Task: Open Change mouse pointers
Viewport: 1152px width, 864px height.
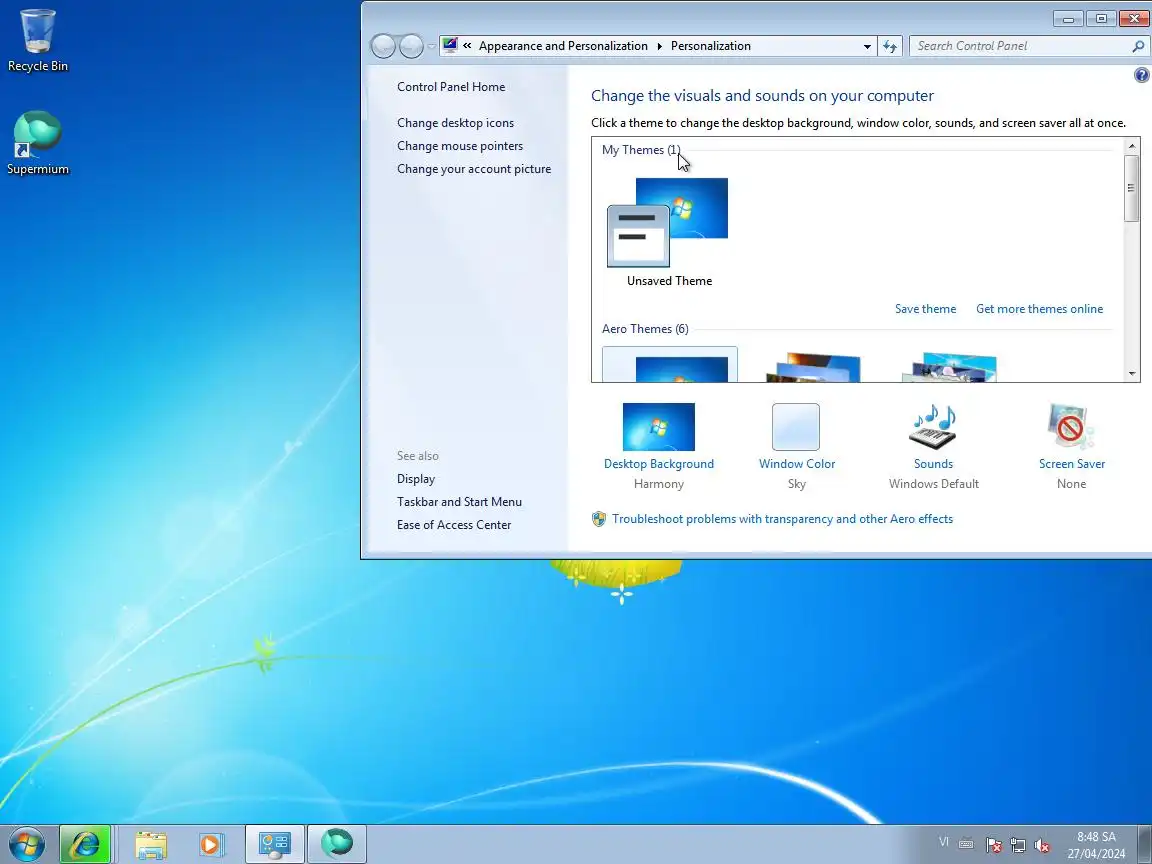Action: pyautogui.click(x=460, y=145)
